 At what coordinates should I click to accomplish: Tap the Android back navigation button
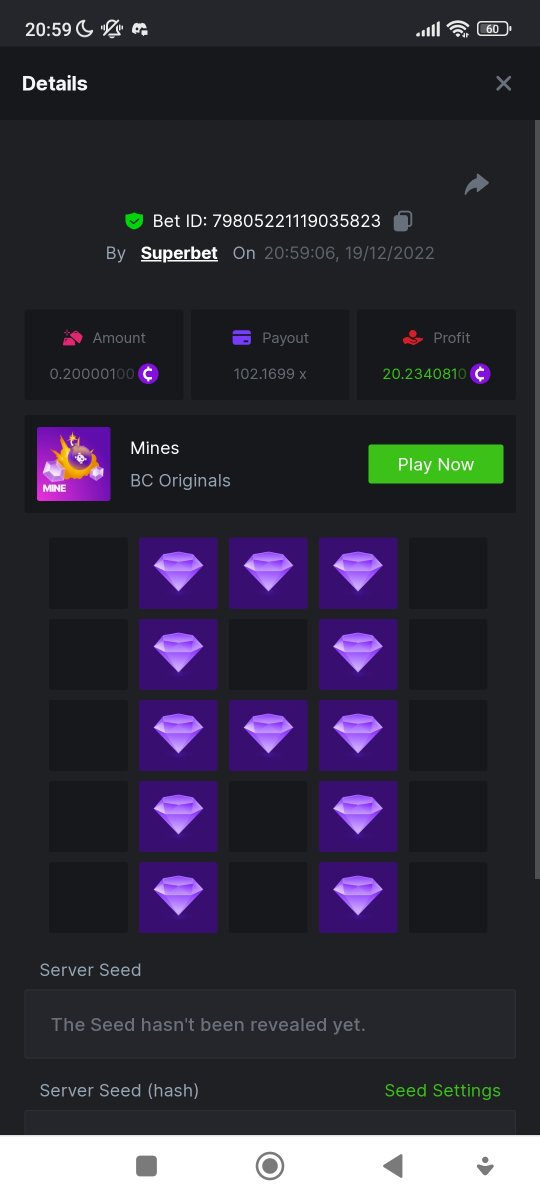point(393,1165)
